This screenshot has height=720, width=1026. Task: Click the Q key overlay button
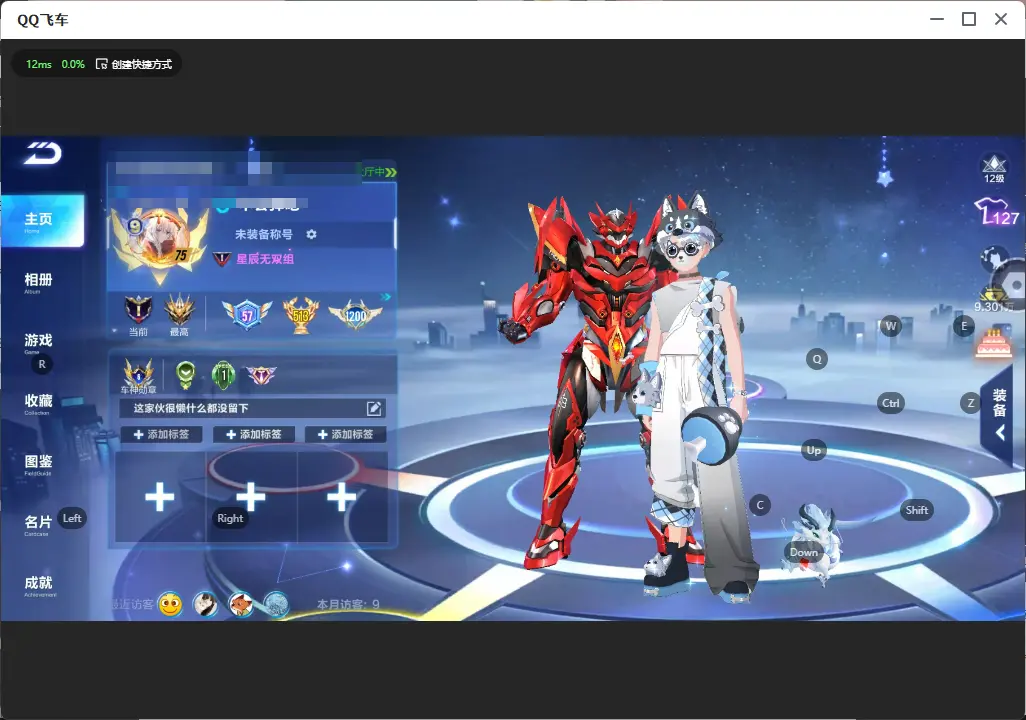pyautogui.click(x=817, y=359)
